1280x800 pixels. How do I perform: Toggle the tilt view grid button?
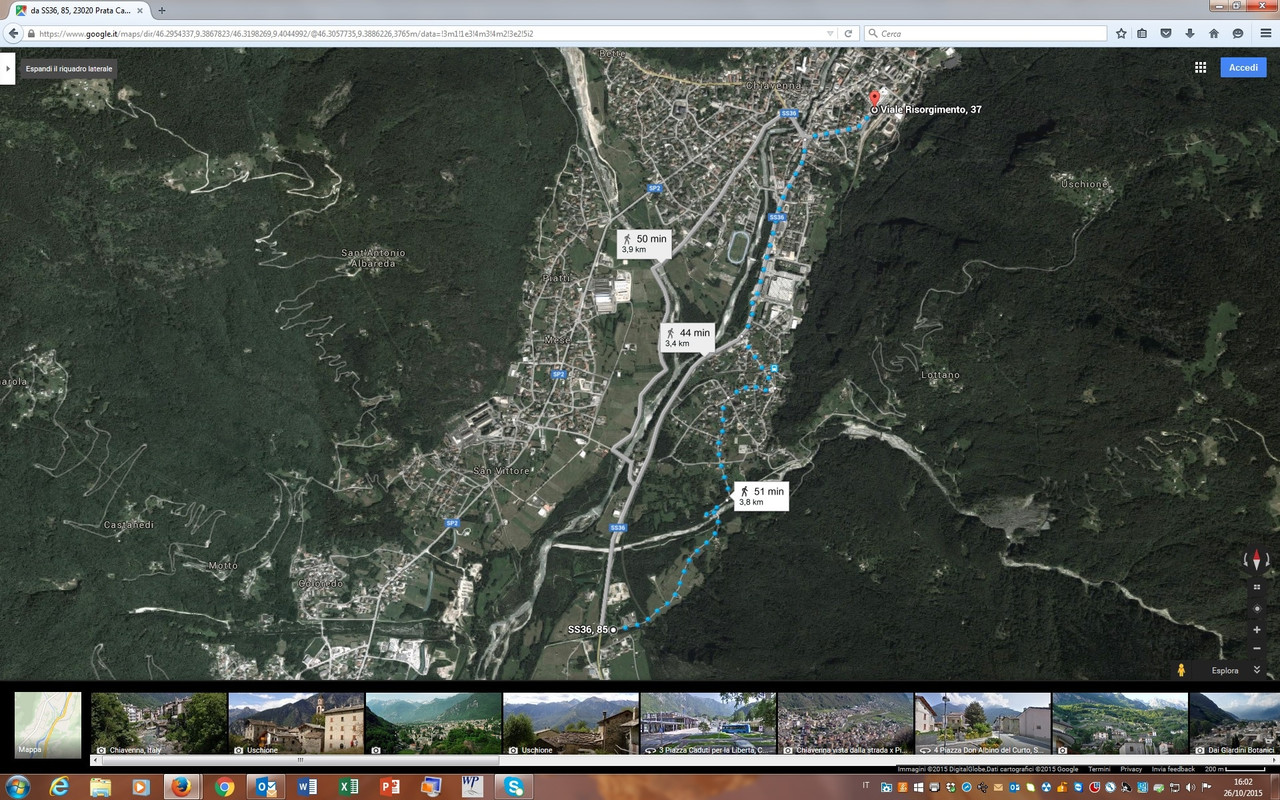(1257, 587)
